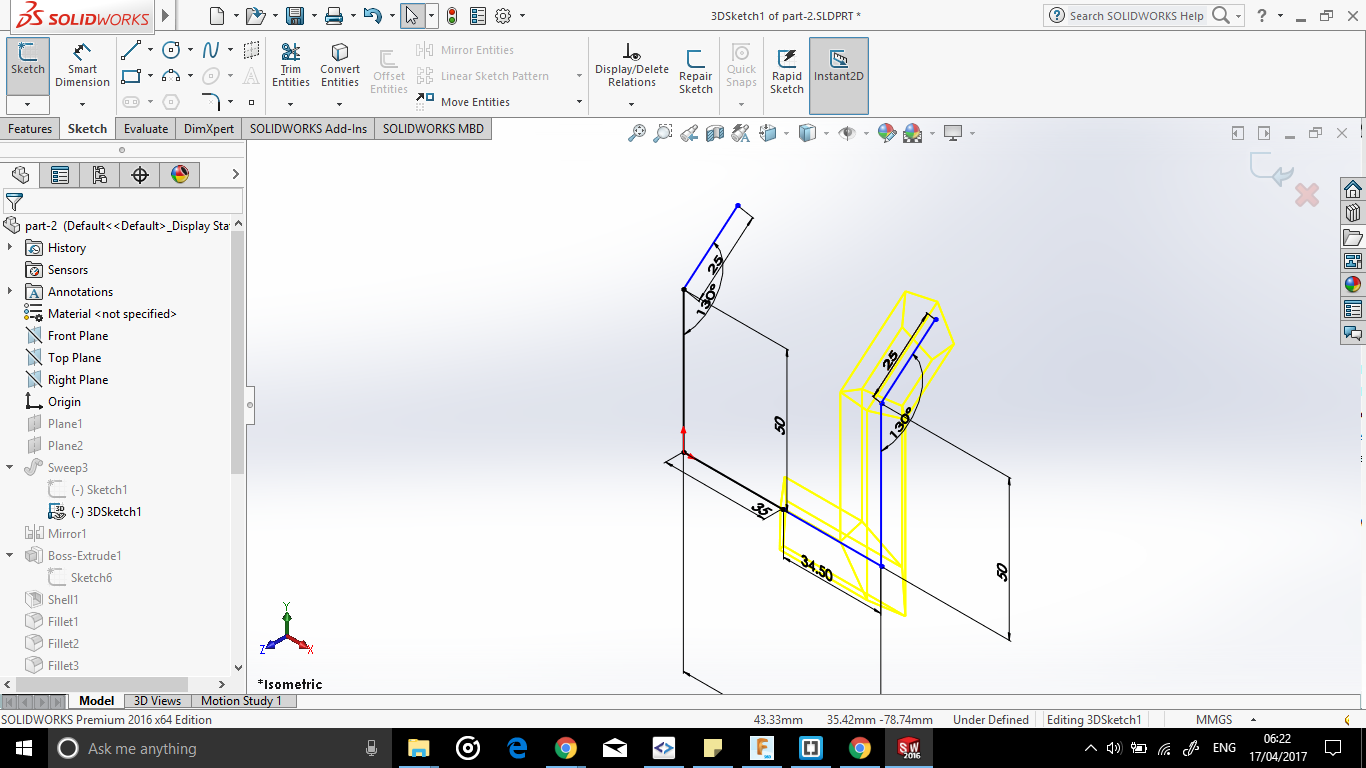Viewport: 1366px width, 768px height.
Task: Click Edit Appearance color ball icon
Action: pyautogui.click(x=887, y=133)
